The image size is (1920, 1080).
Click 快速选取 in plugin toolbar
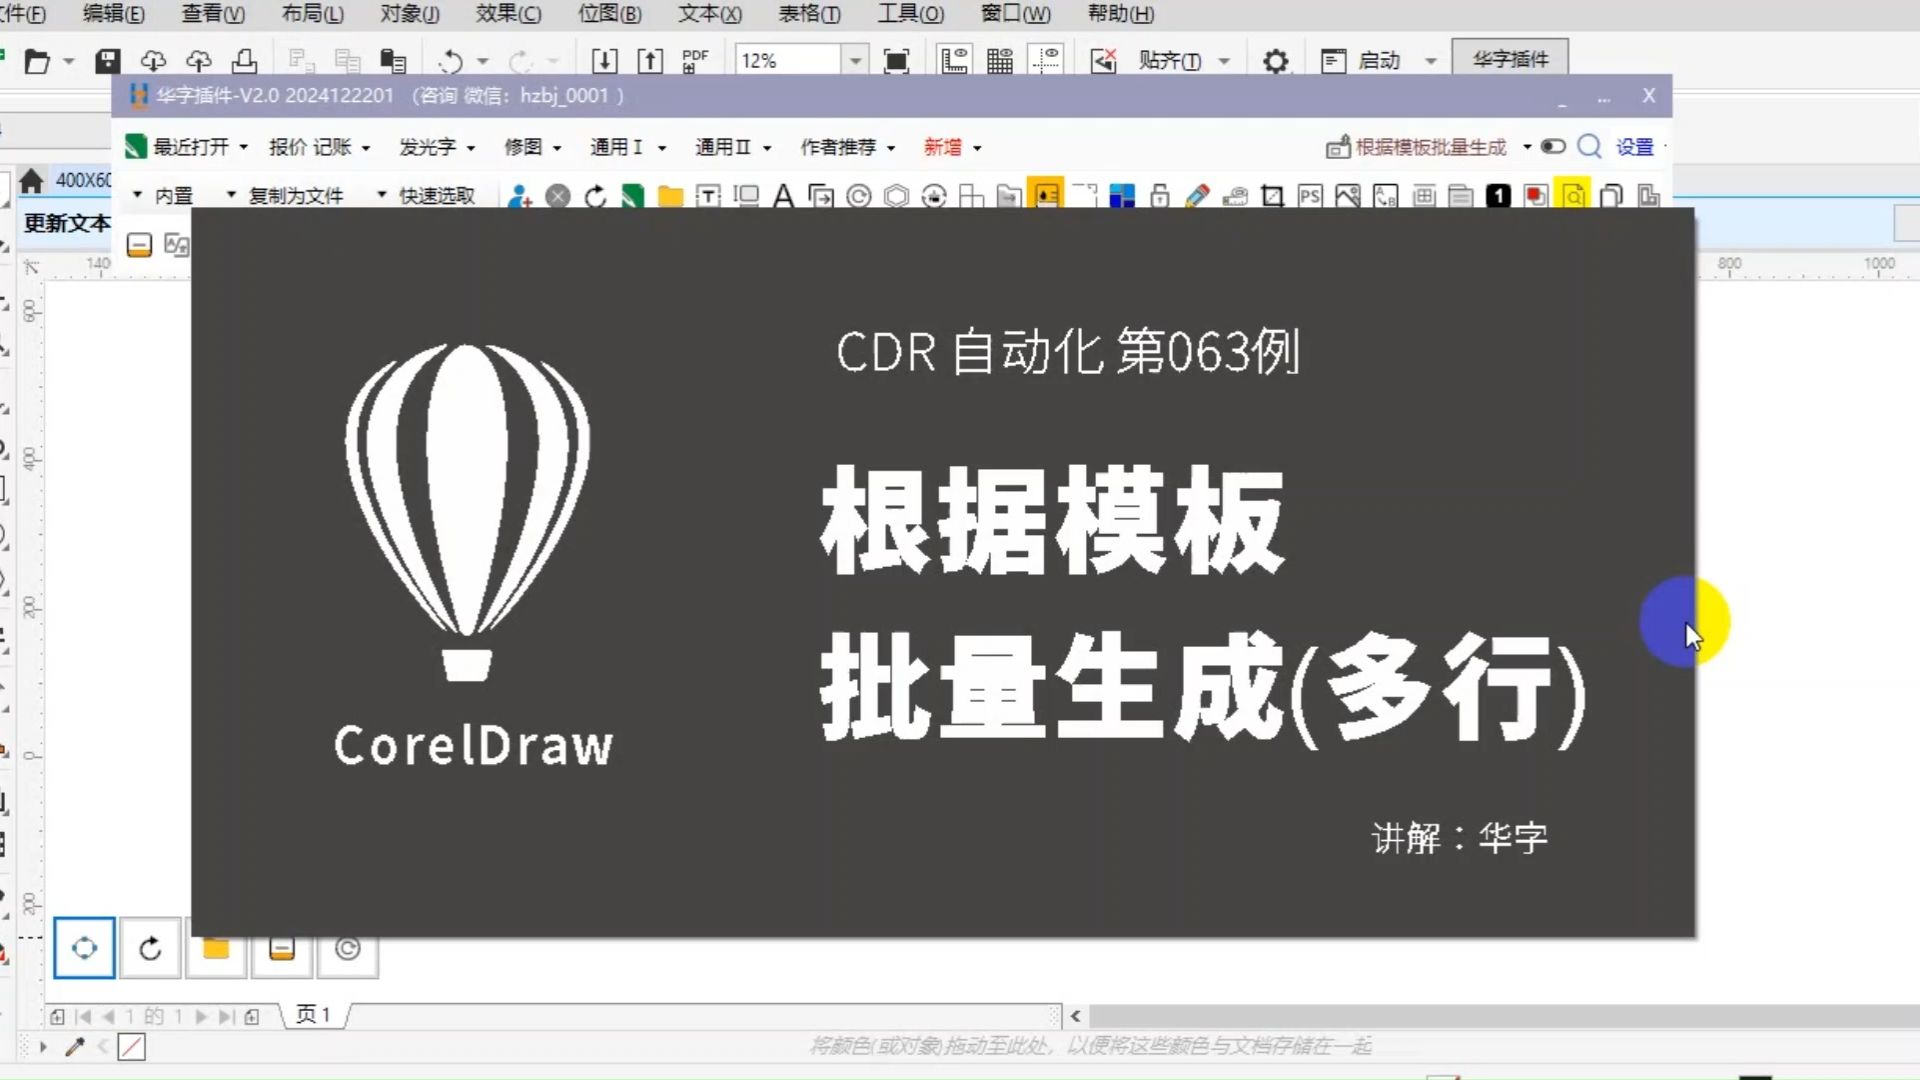[437, 196]
